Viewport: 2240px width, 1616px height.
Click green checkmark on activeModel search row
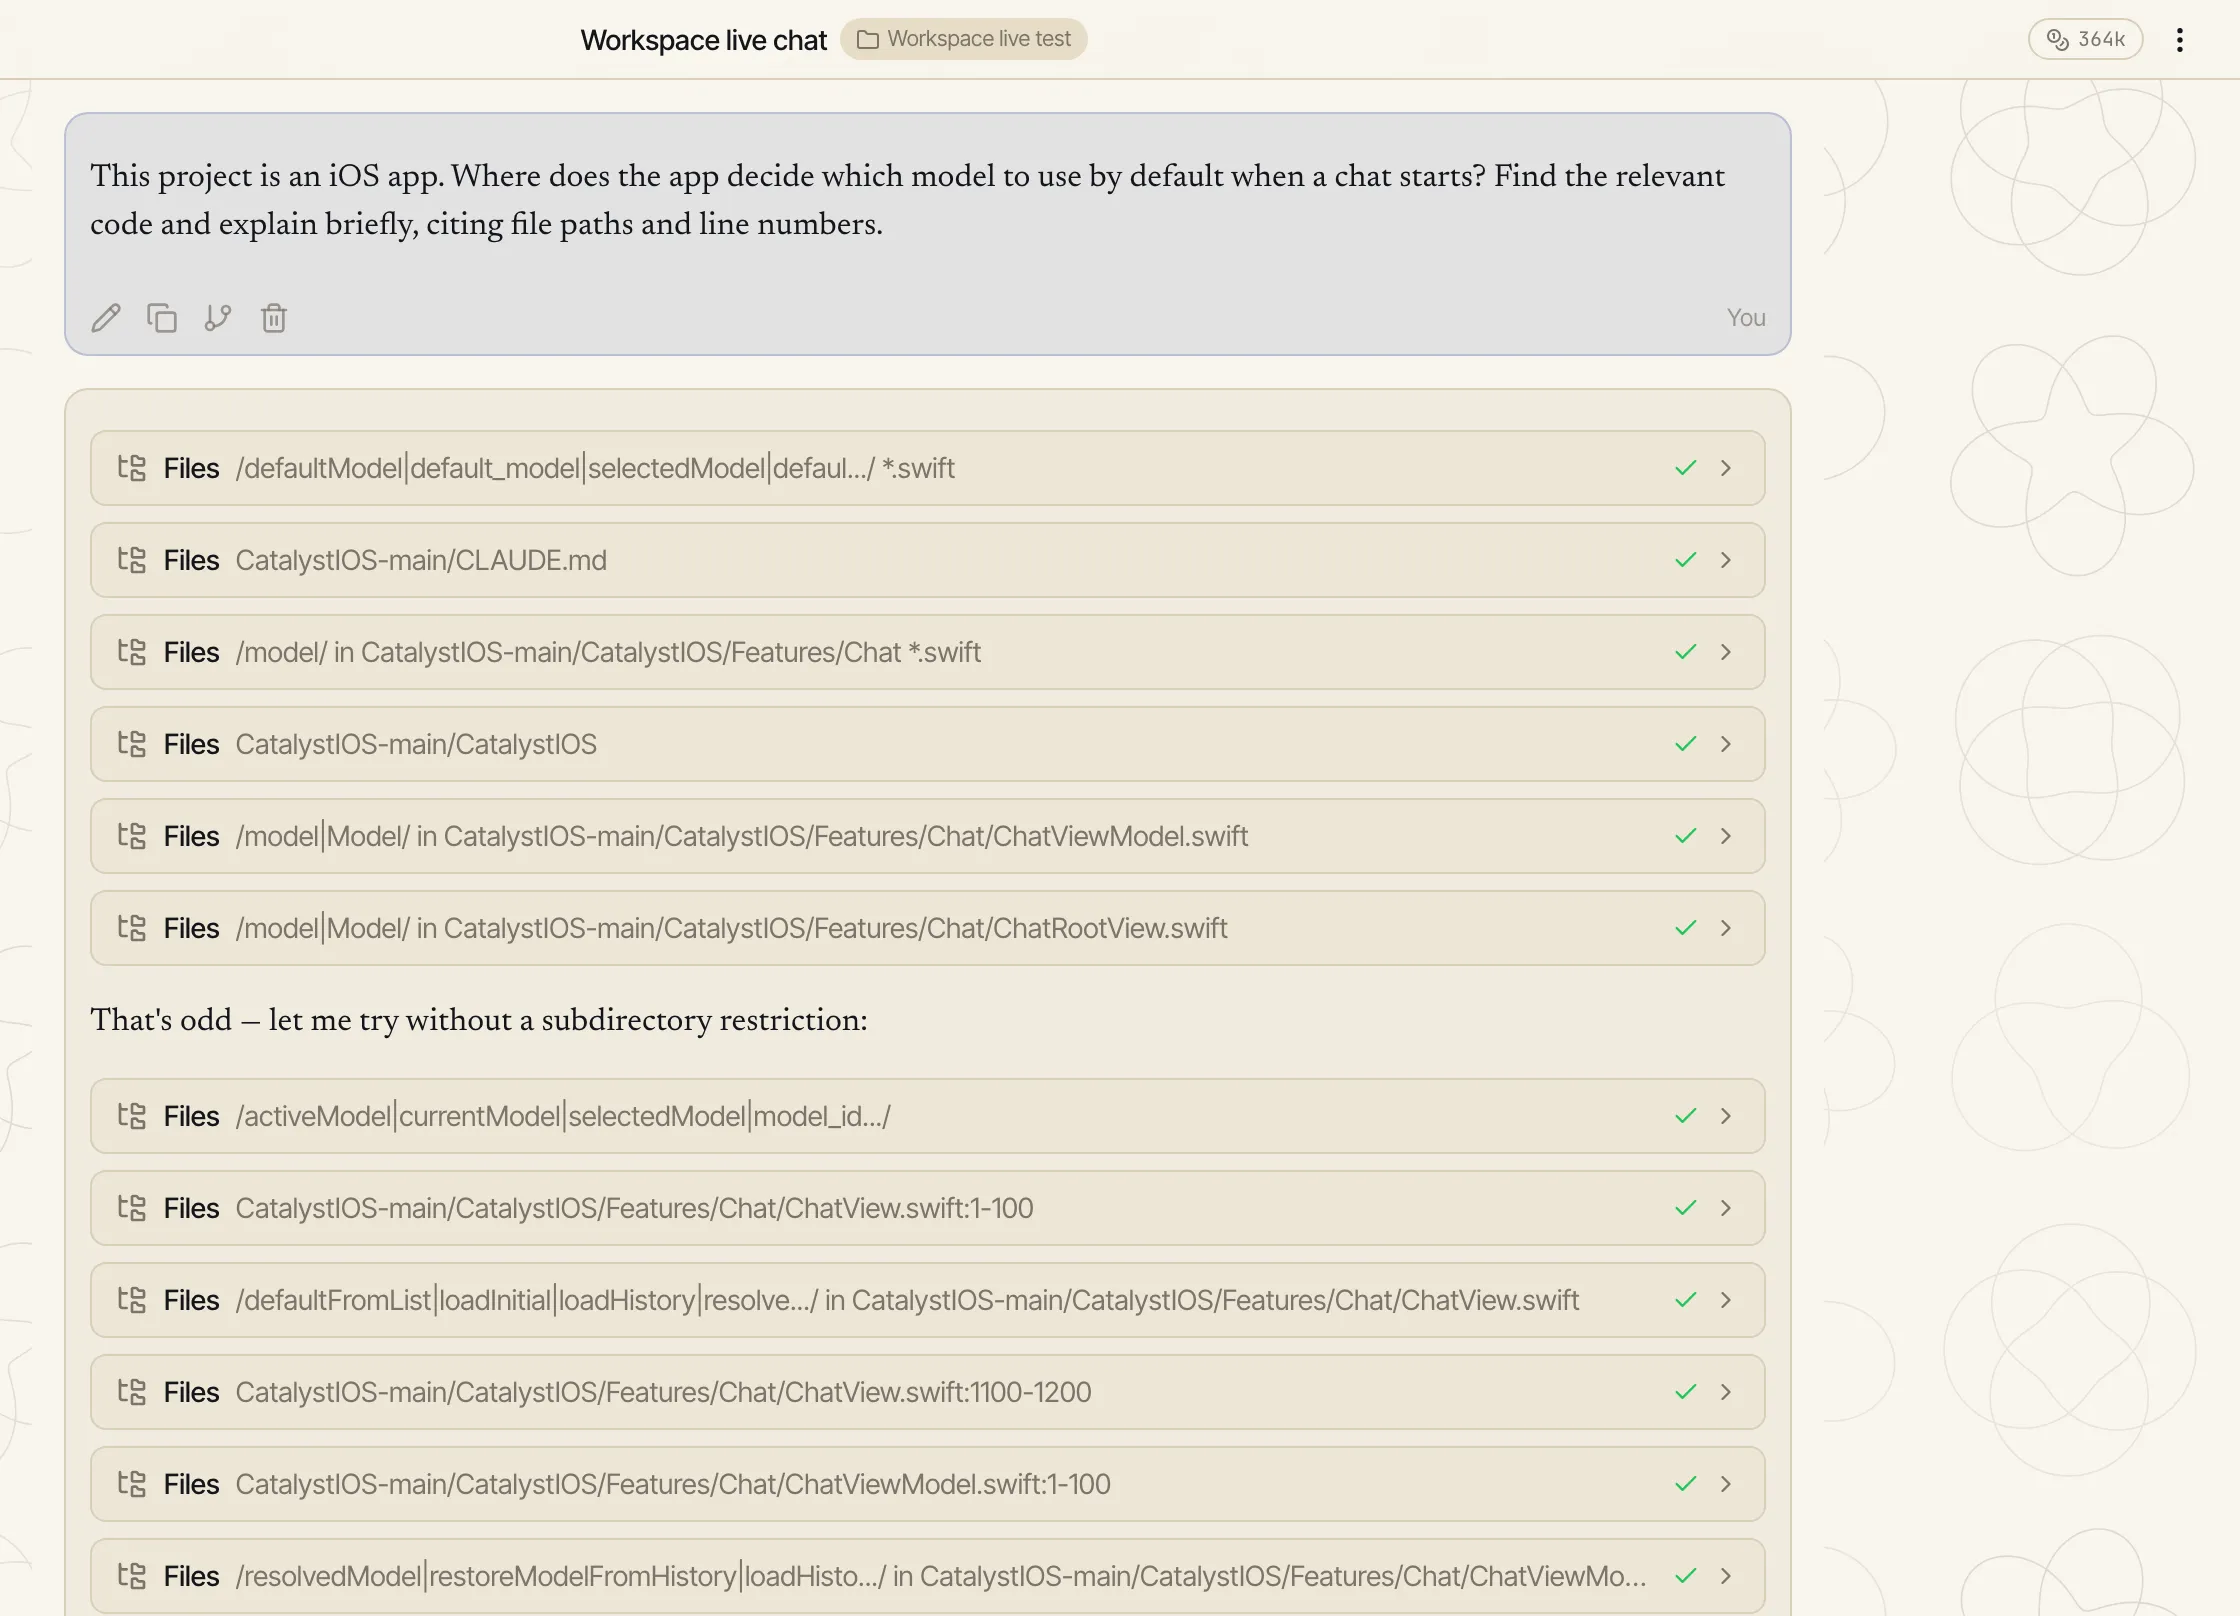[1686, 1116]
